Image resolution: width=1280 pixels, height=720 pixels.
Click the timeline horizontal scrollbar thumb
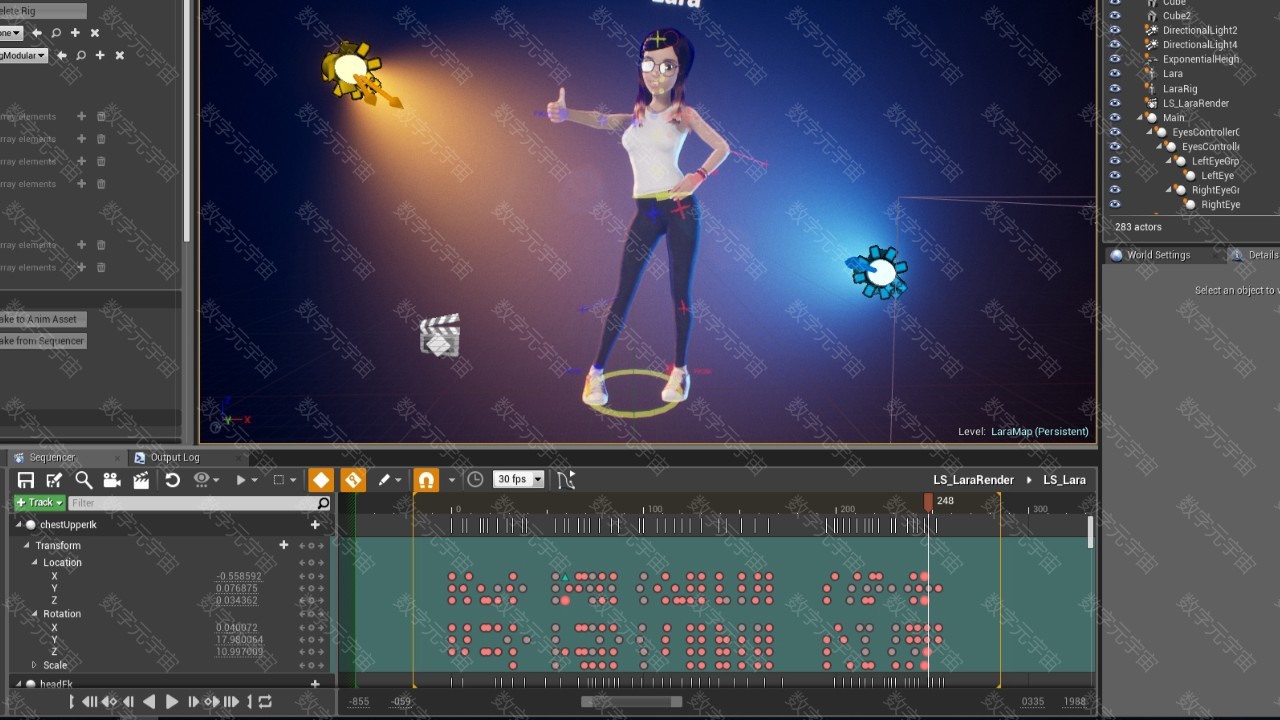click(x=632, y=702)
